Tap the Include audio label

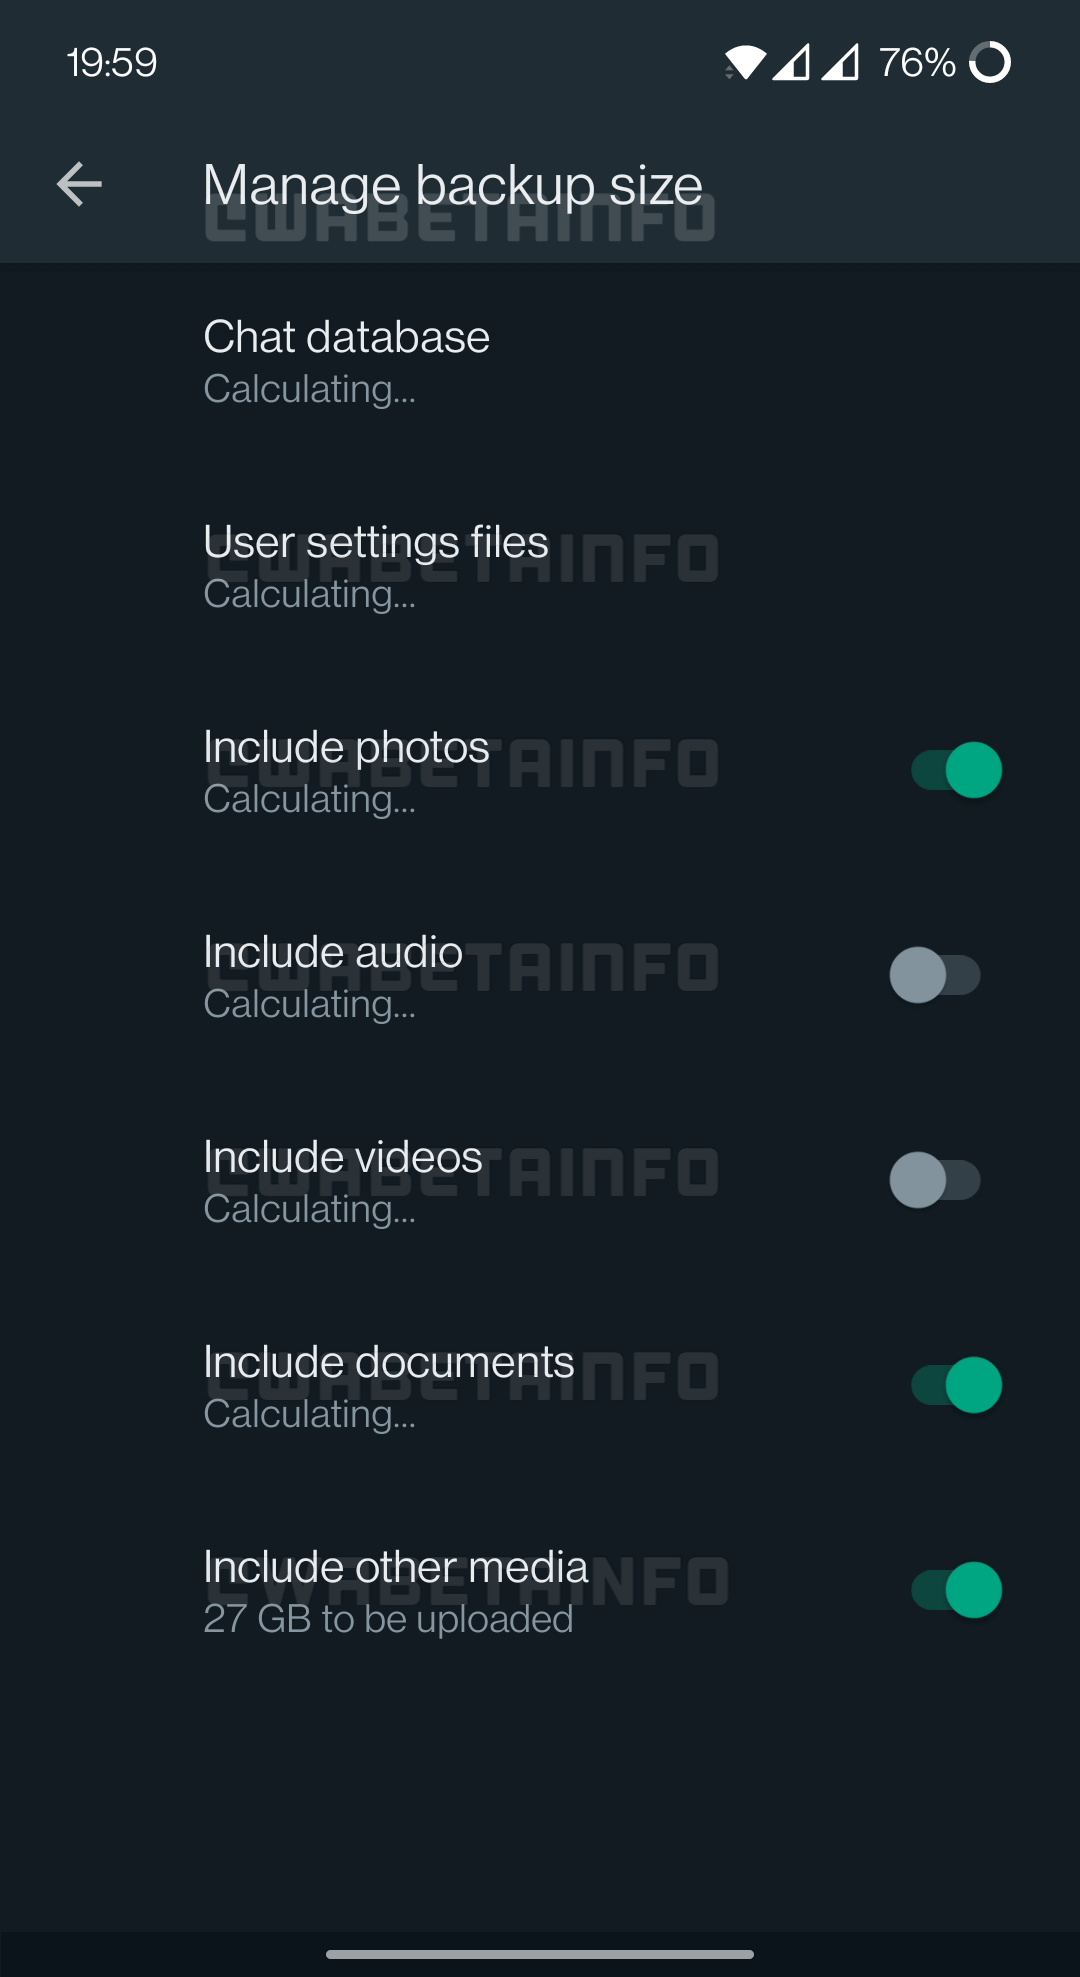tap(333, 953)
